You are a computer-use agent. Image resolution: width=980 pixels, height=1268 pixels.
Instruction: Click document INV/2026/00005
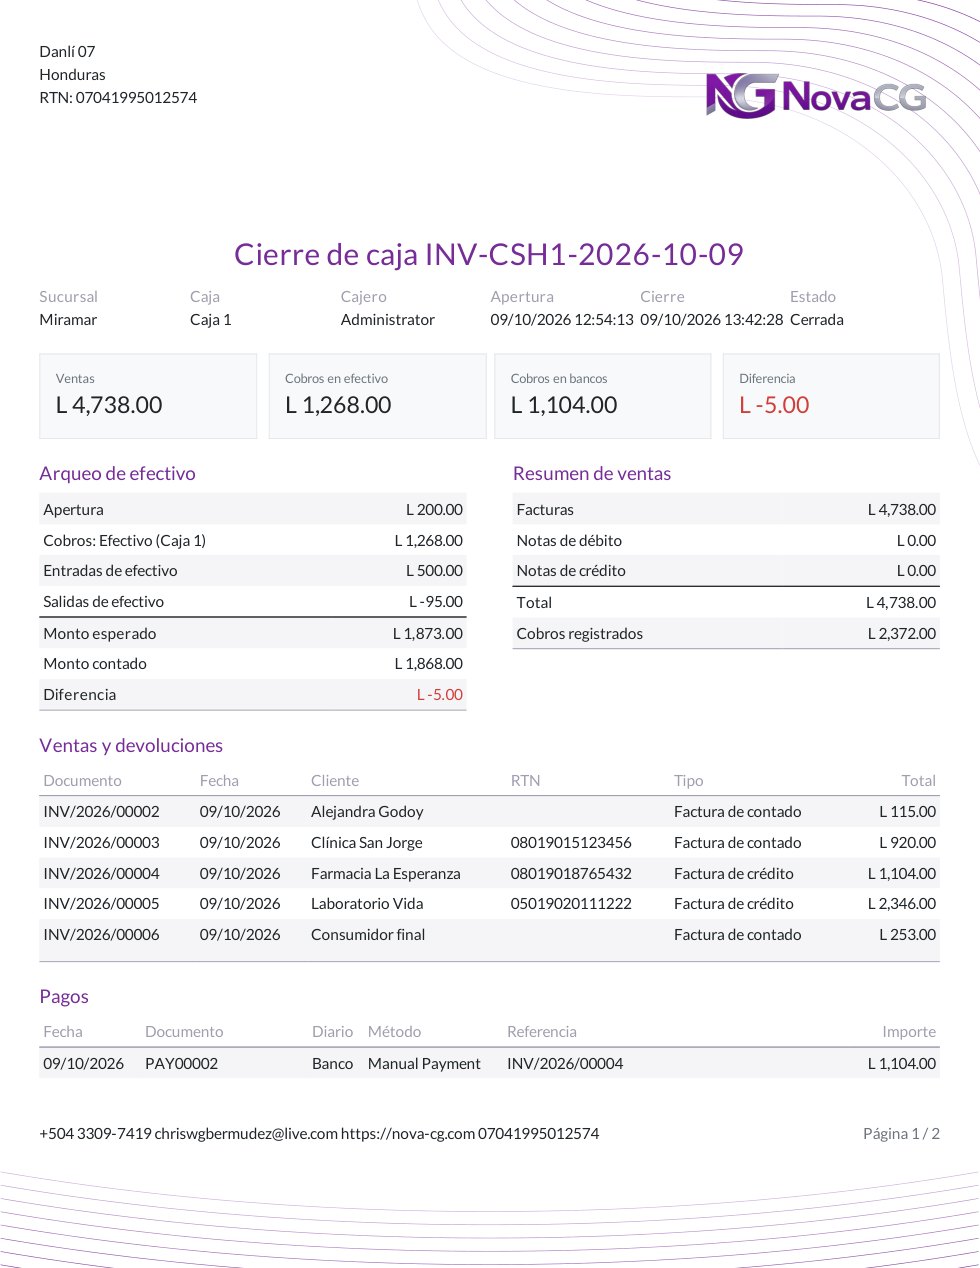101,904
